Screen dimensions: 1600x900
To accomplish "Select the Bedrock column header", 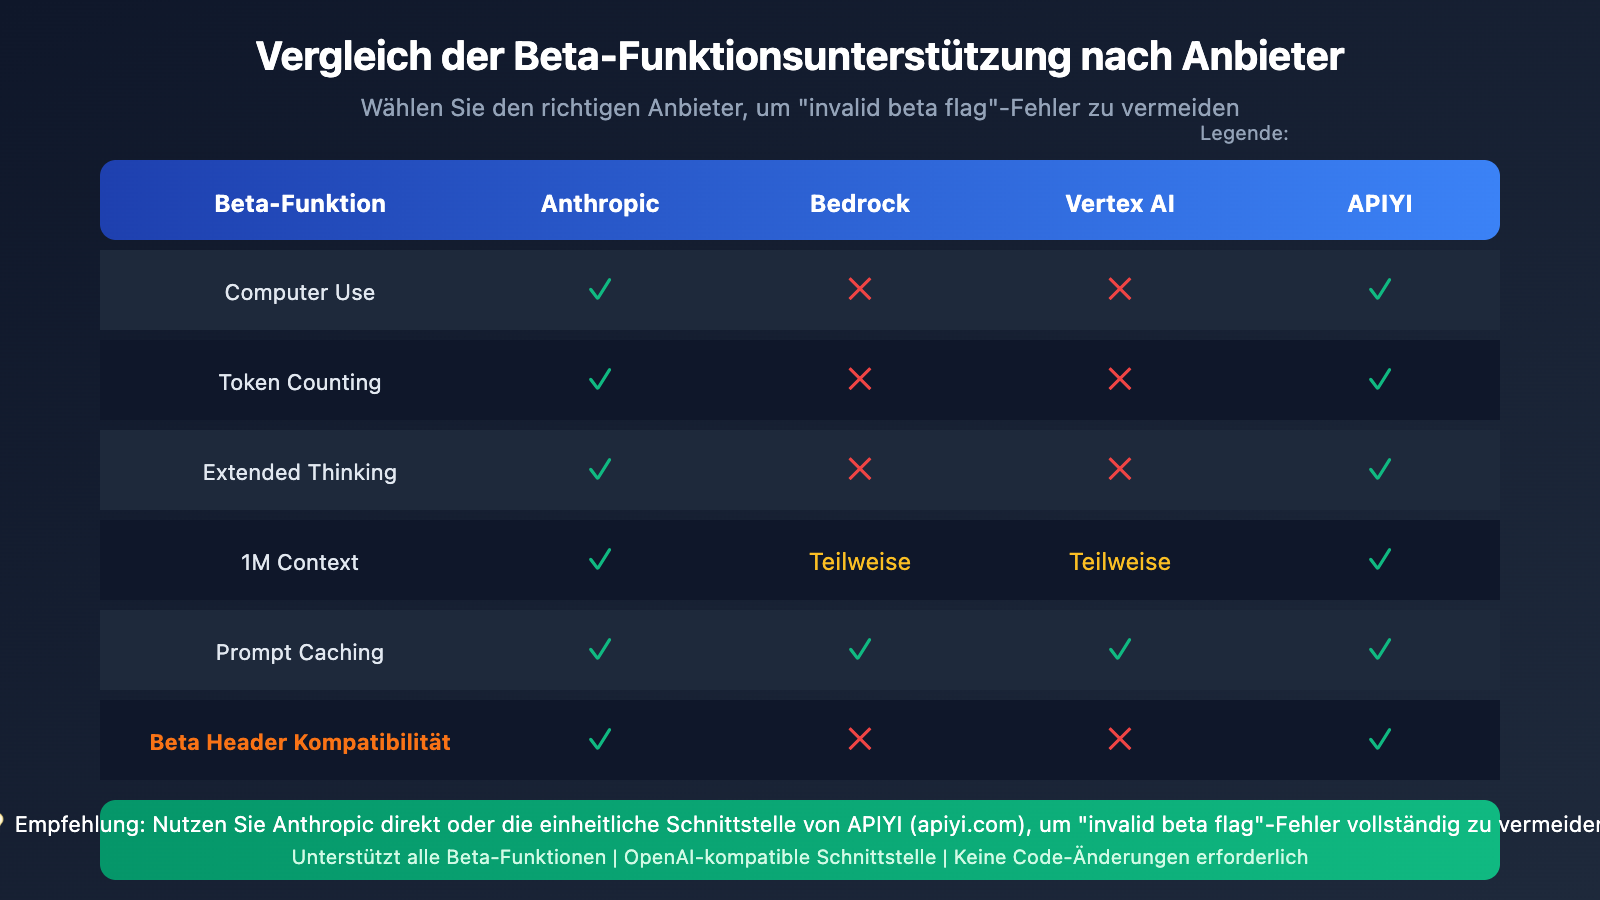I will tap(860, 204).
